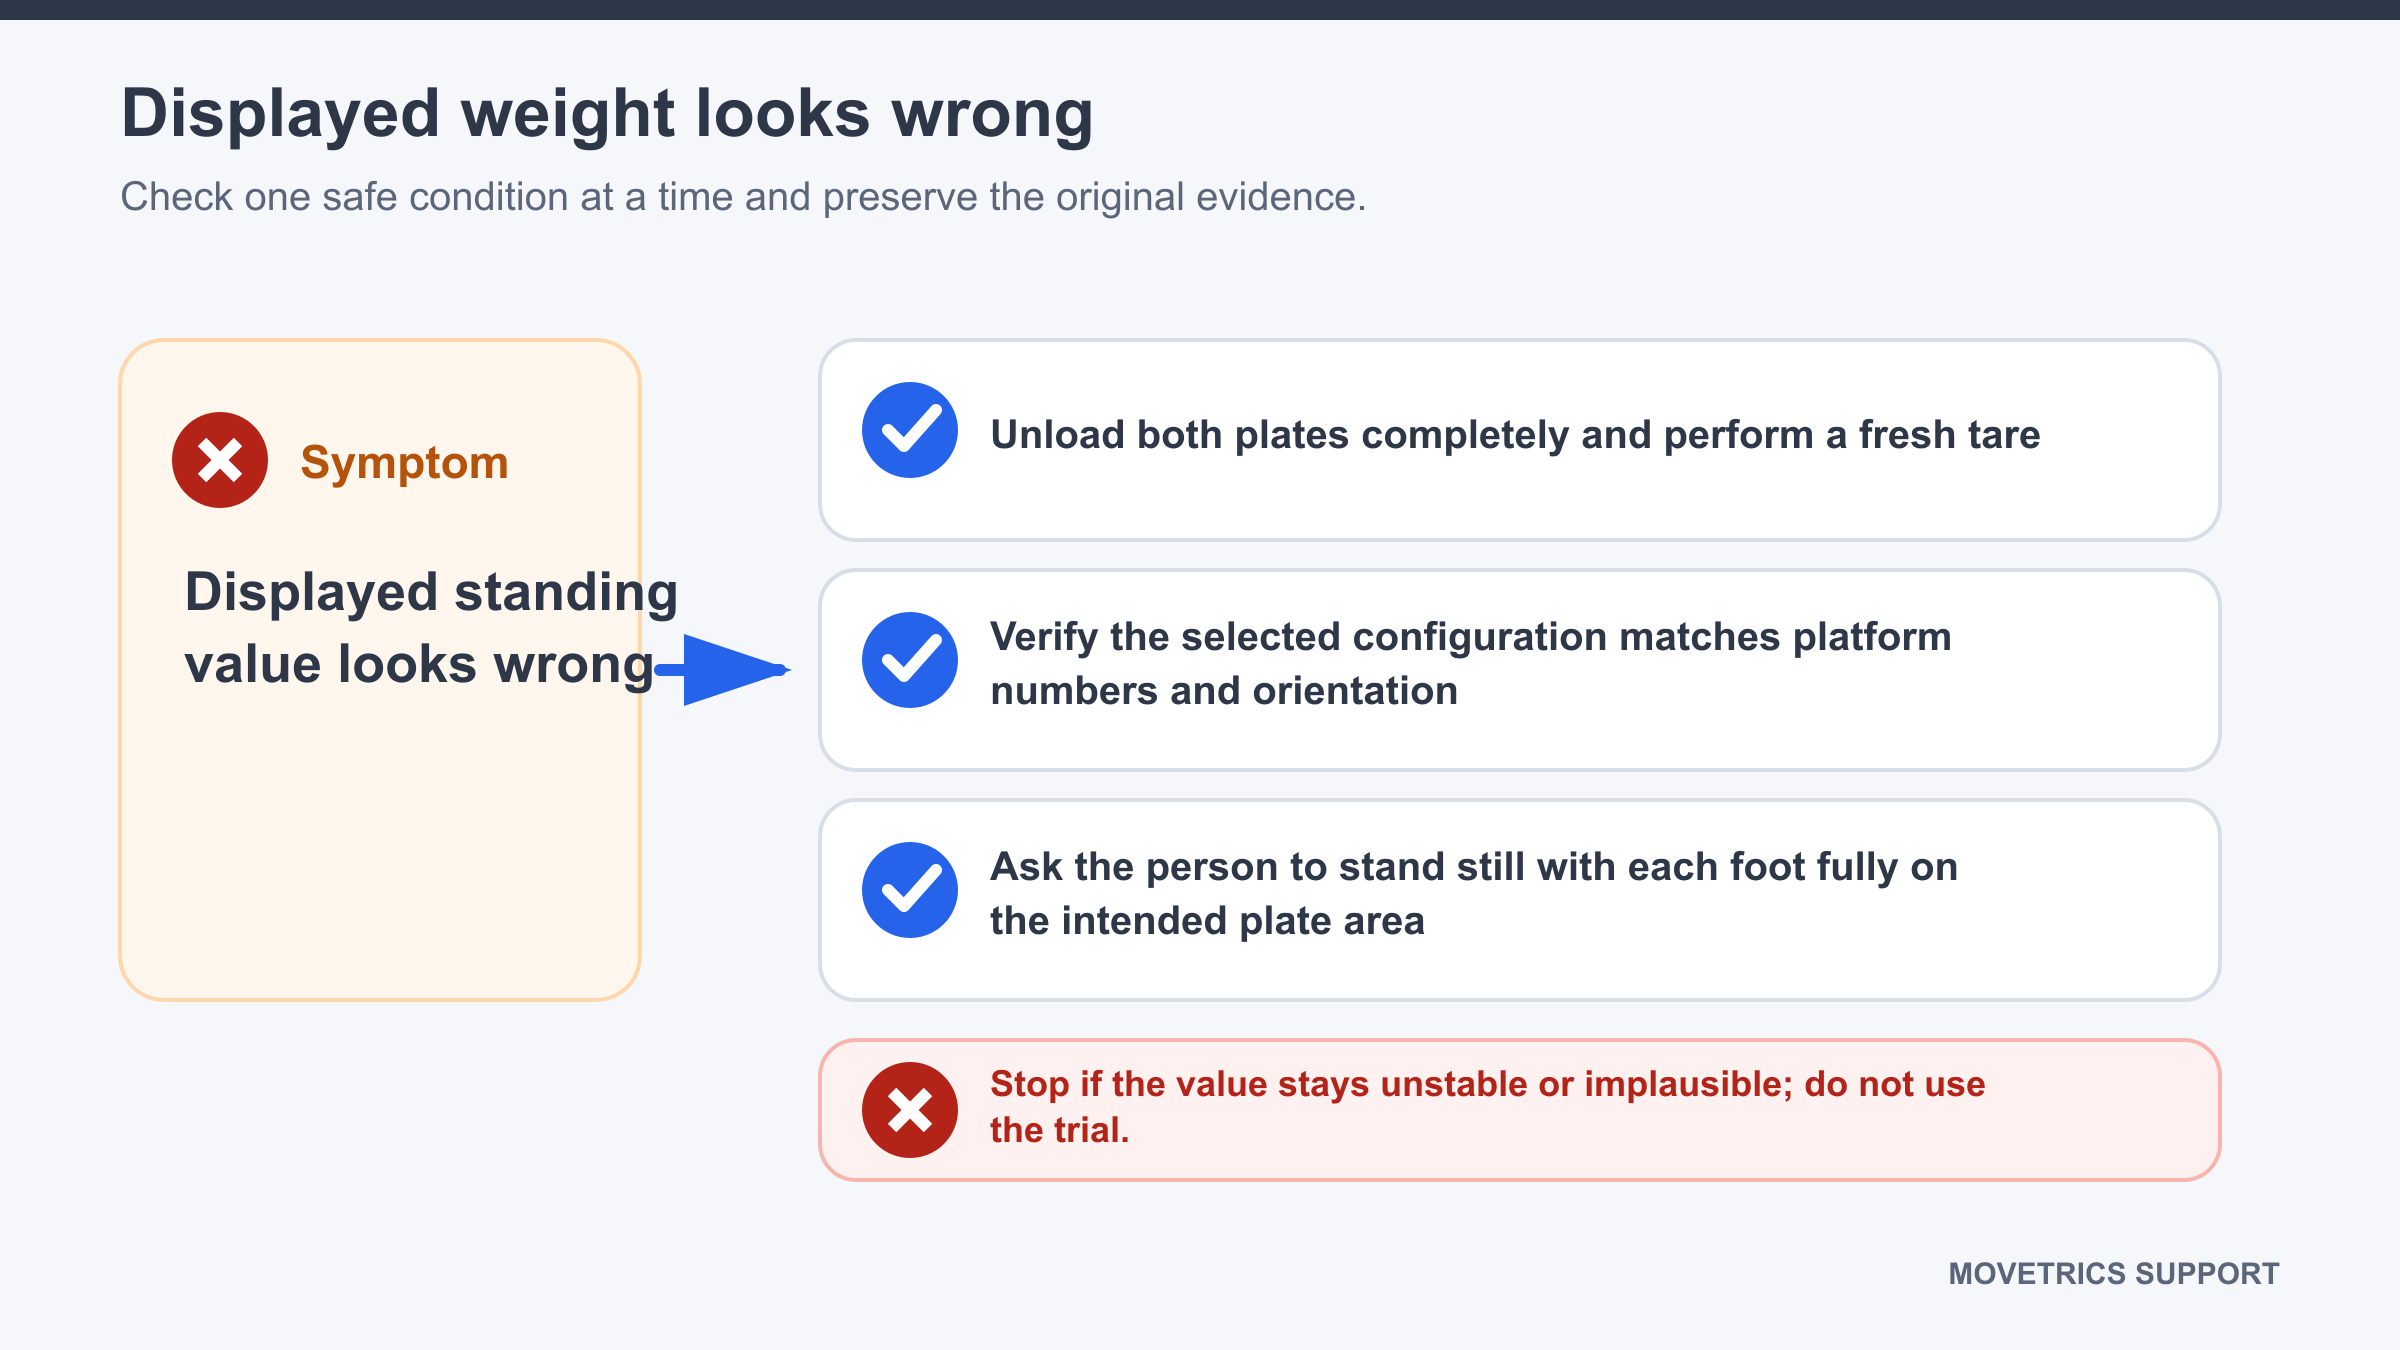Select the orange Symptom label
Viewport: 2400px width, 1350px height.
point(404,463)
